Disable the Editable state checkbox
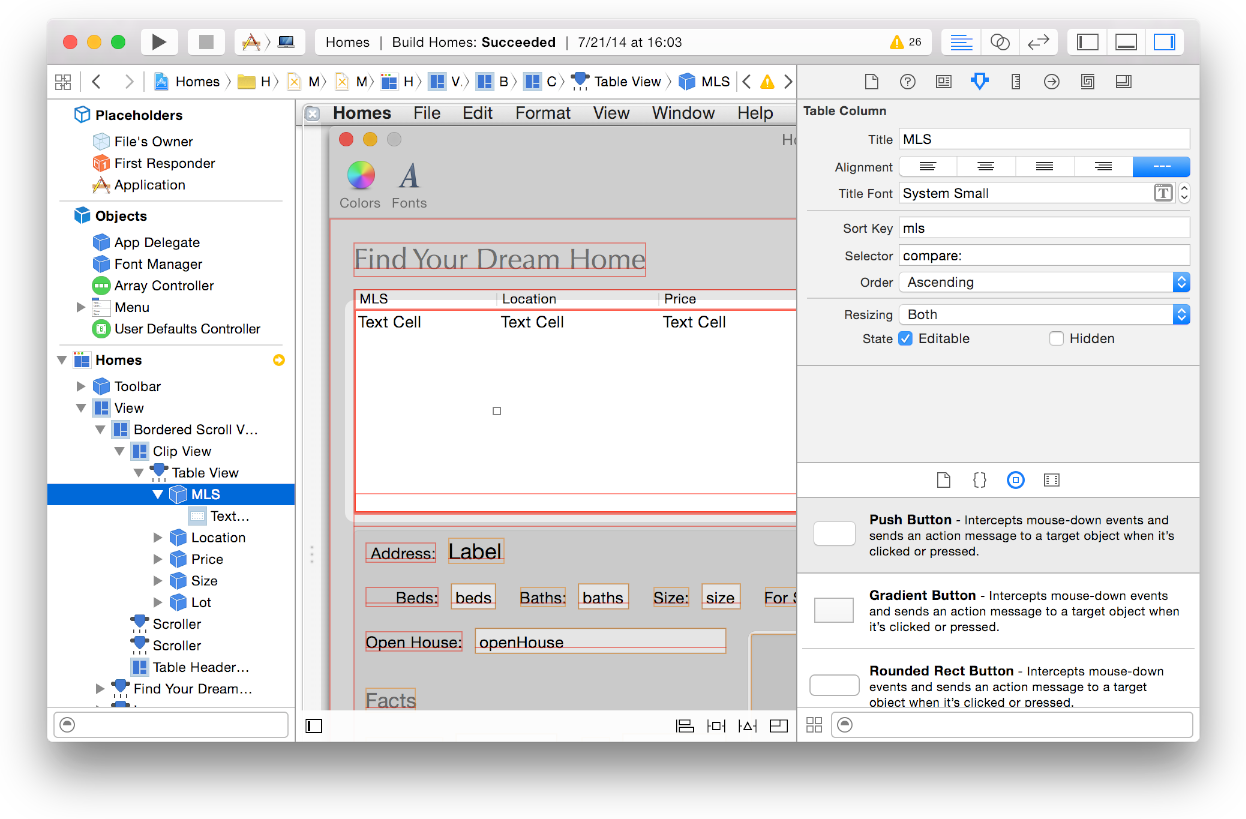The width and height of the screenshot is (1246, 819). click(905, 338)
